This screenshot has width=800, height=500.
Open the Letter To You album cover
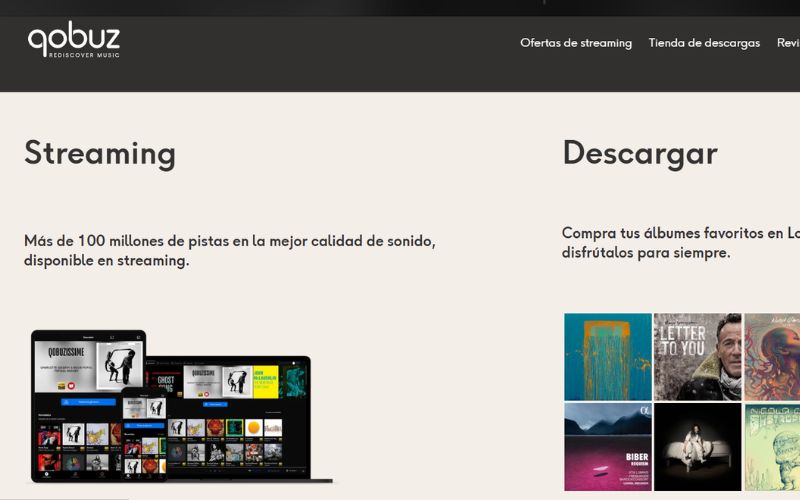point(697,357)
